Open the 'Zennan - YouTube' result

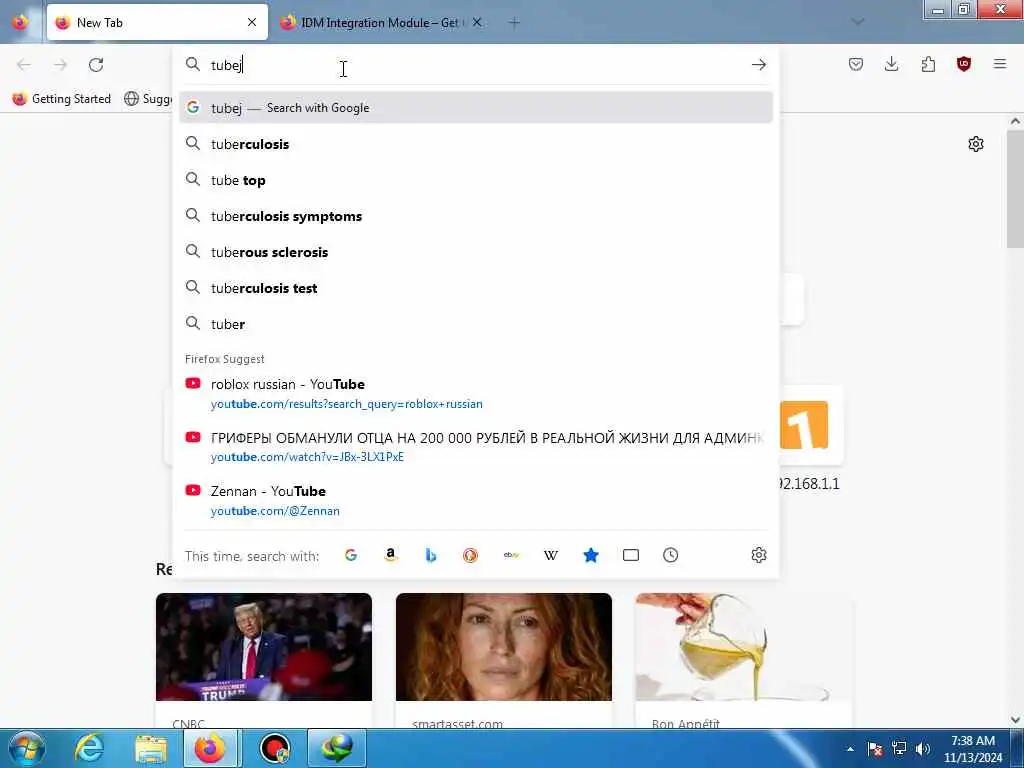click(475, 500)
